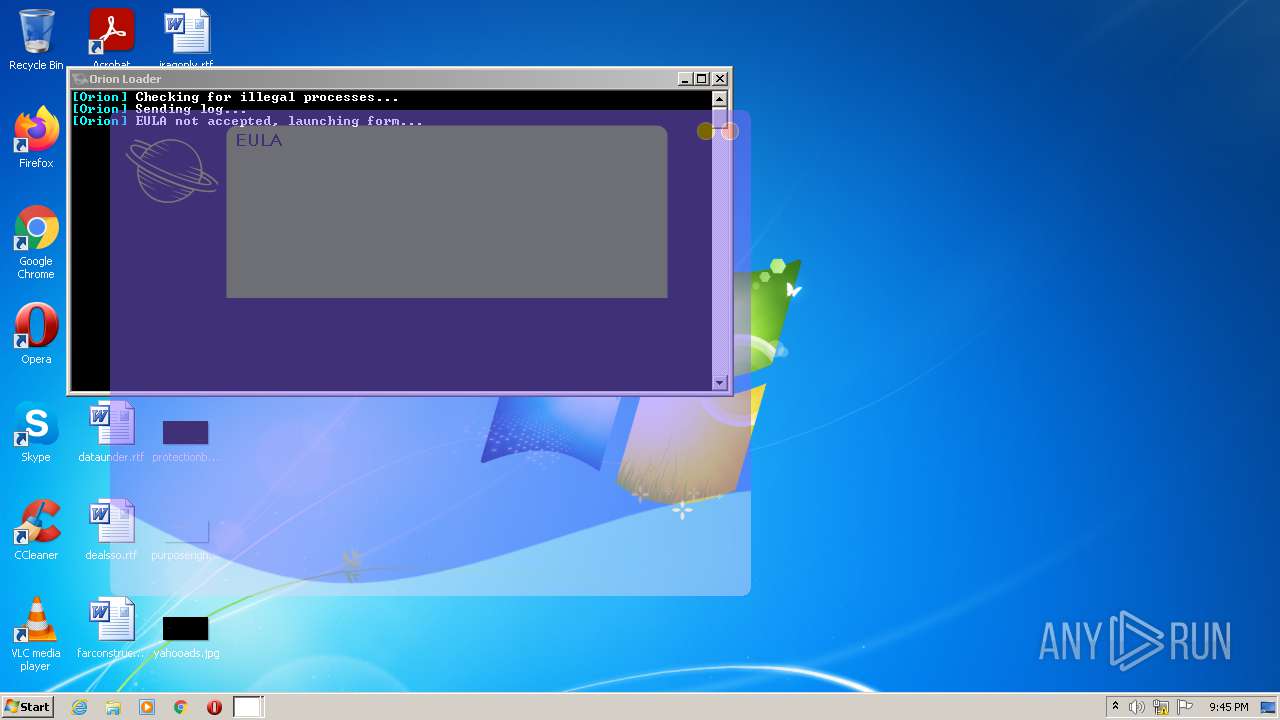Click Opera icon in the taskbar
The height and width of the screenshot is (720, 1280).
coord(214,707)
